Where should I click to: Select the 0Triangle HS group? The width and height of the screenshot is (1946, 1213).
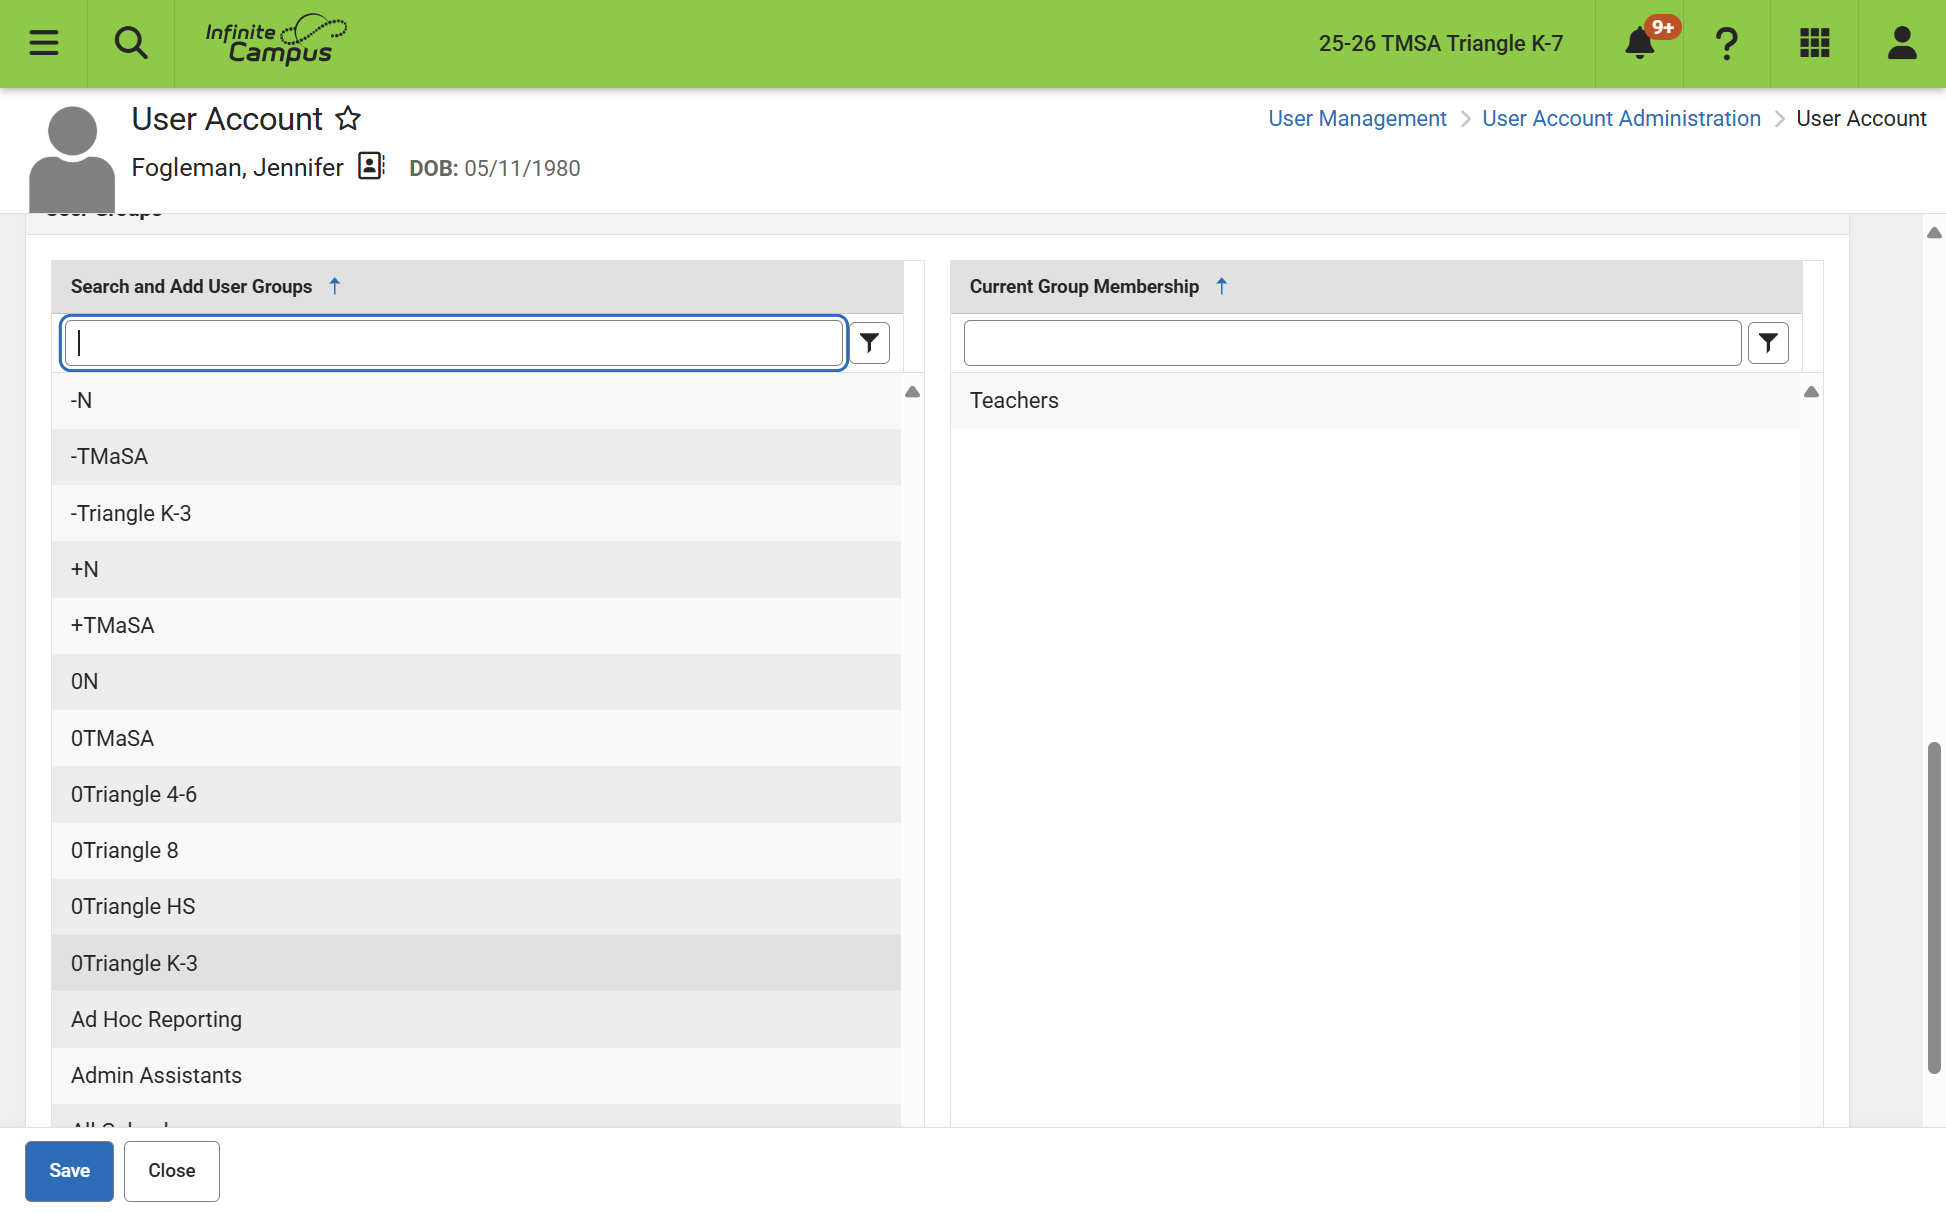click(476, 907)
